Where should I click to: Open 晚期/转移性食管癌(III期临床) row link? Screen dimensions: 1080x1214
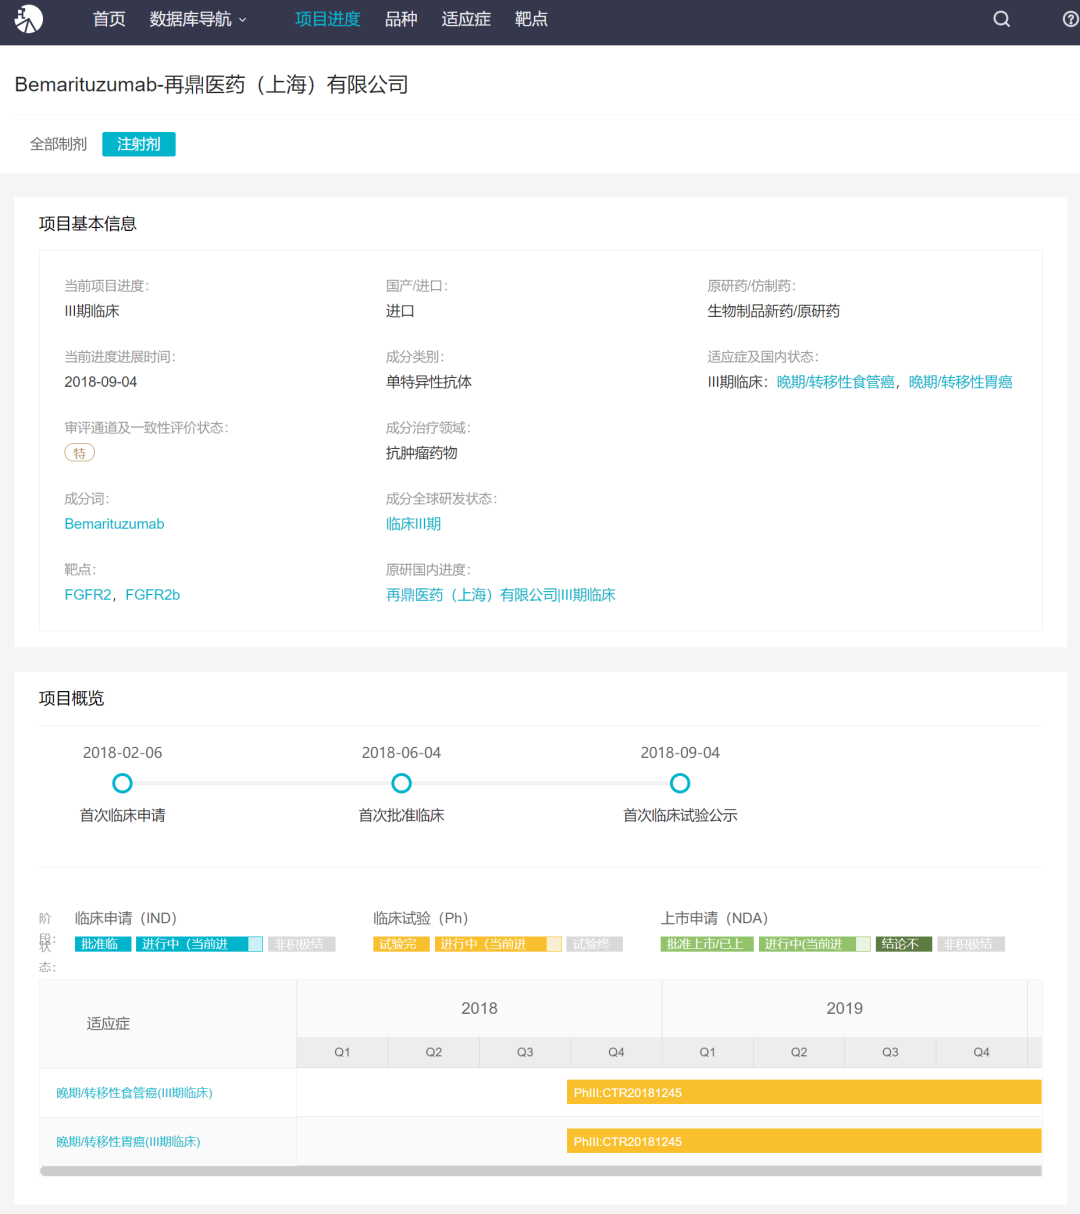pos(134,1093)
